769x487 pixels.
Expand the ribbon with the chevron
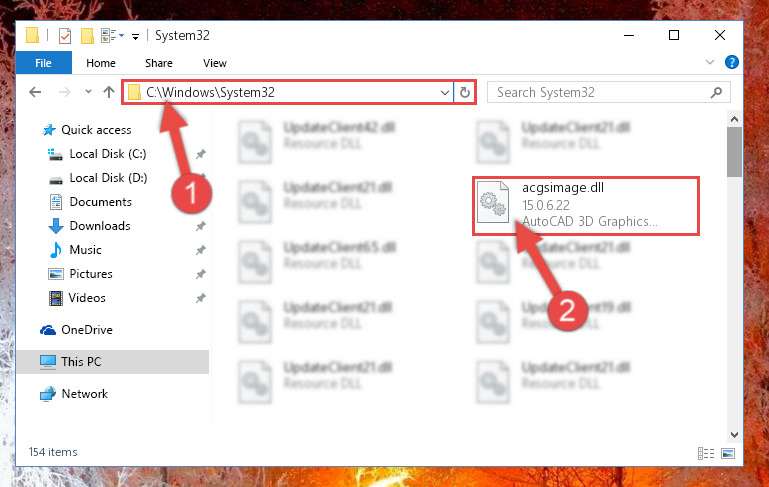pyautogui.click(x=710, y=62)
